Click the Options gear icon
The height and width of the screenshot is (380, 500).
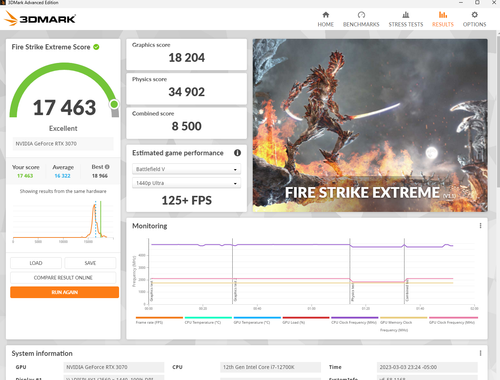pos(475,15)
